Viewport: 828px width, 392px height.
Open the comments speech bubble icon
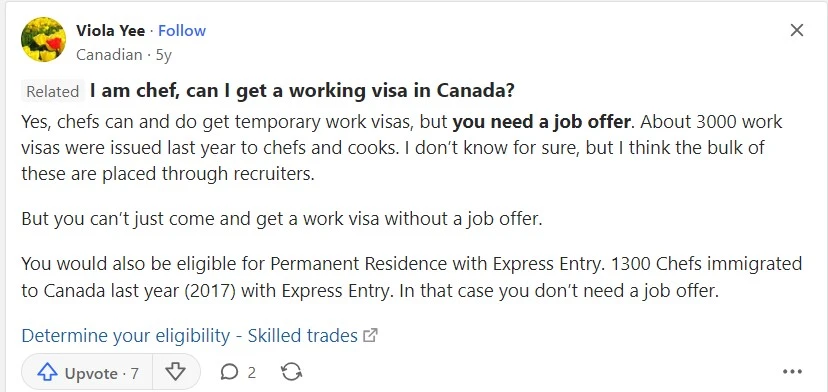(x=229, y=372)
